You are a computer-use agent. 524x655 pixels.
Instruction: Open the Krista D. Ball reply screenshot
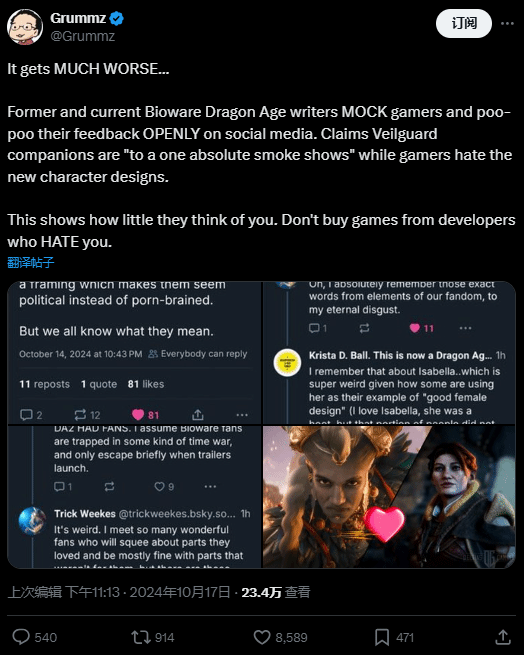[x=389, y=353]
